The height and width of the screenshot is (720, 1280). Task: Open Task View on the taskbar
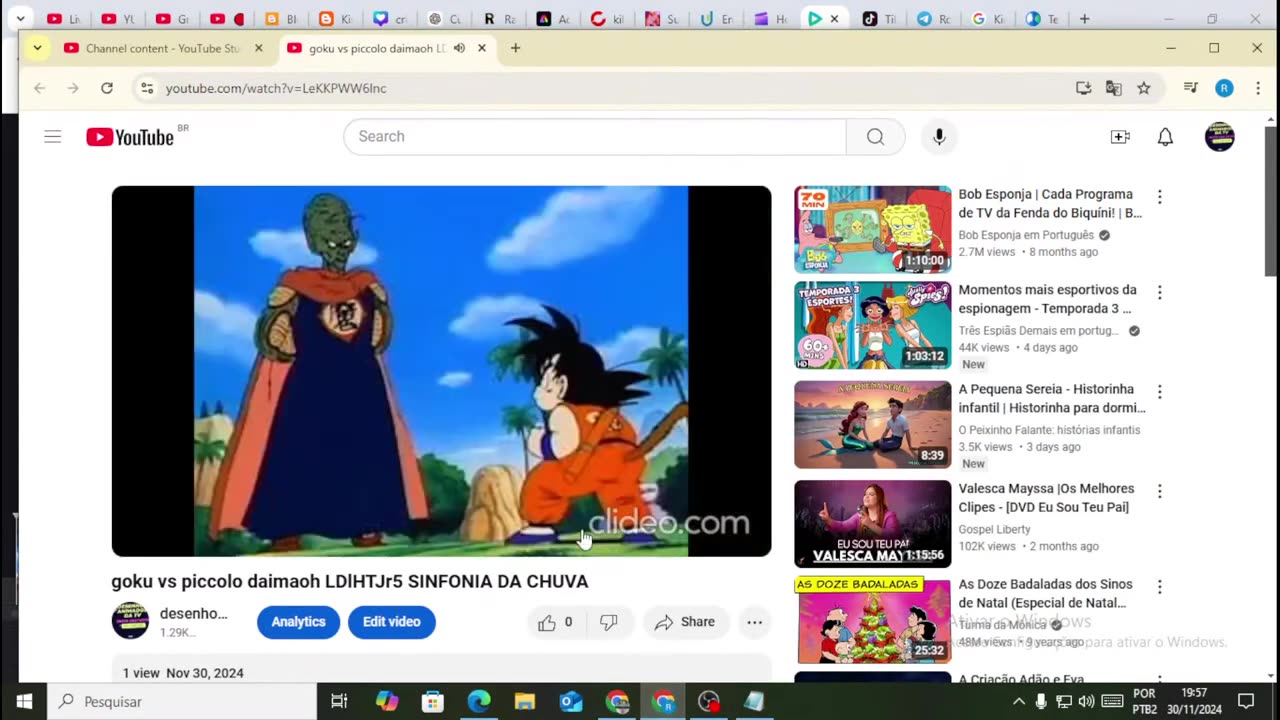[339, 701]
